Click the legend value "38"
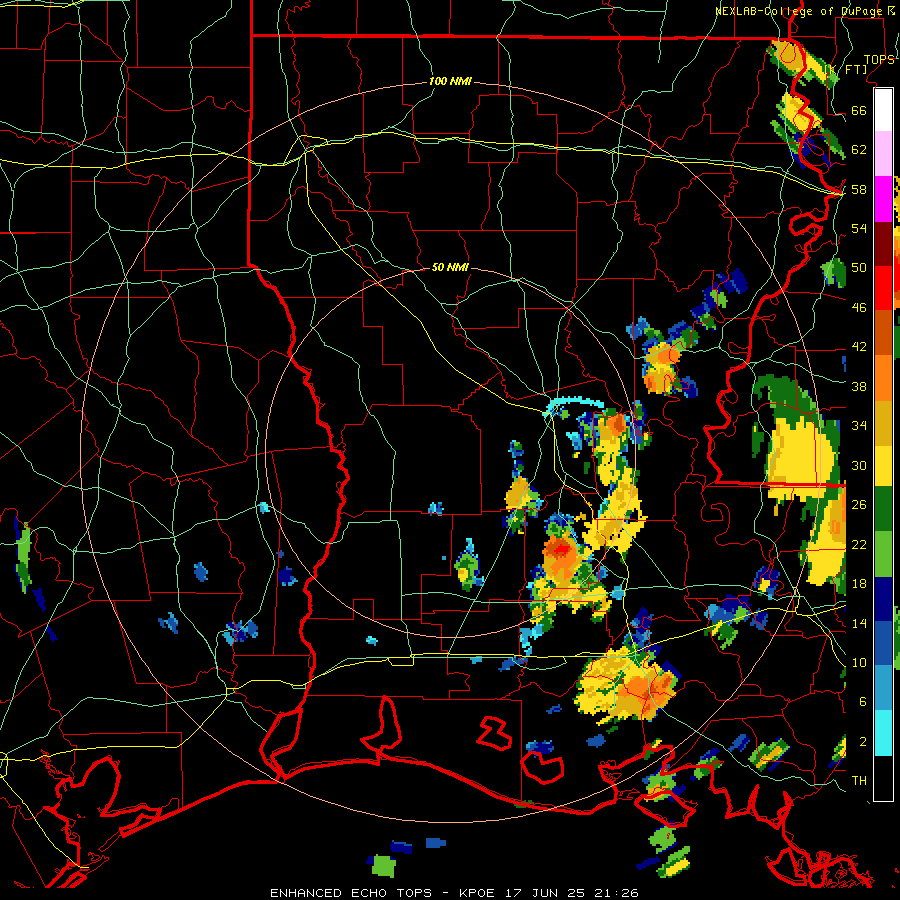The width and height of the screenshot is (900, 900). 859,386
